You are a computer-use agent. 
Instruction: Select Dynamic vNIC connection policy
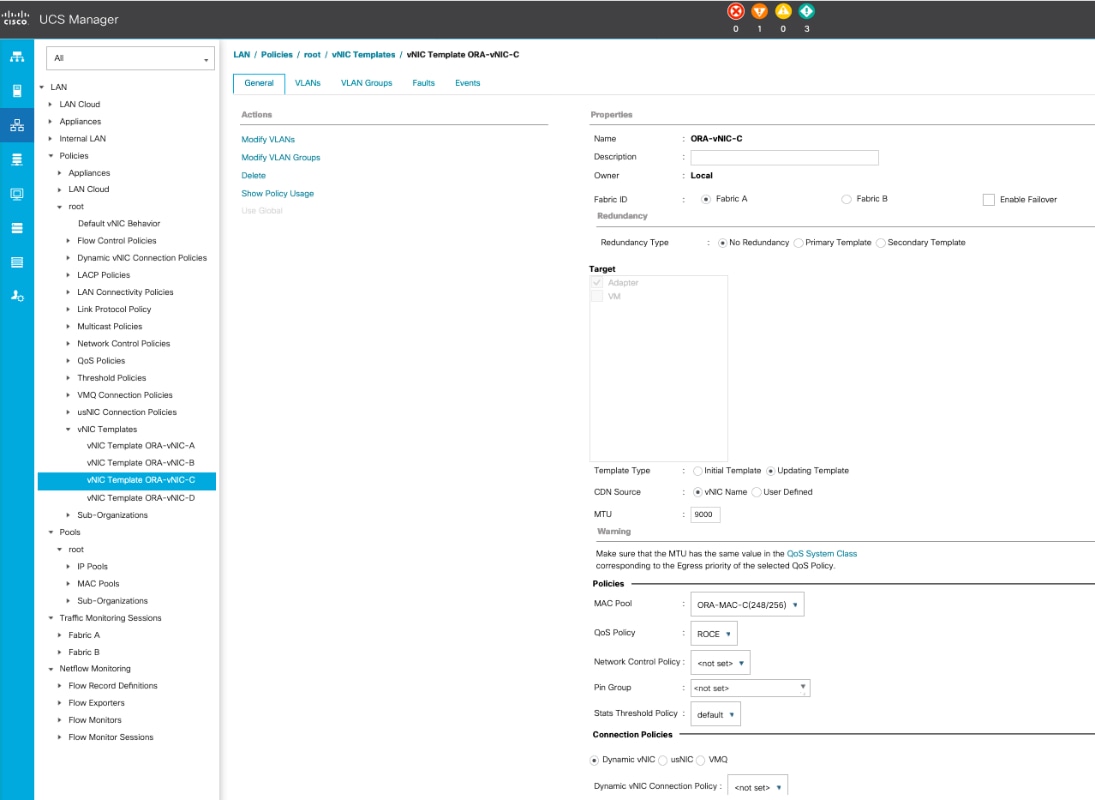[594, 760]
